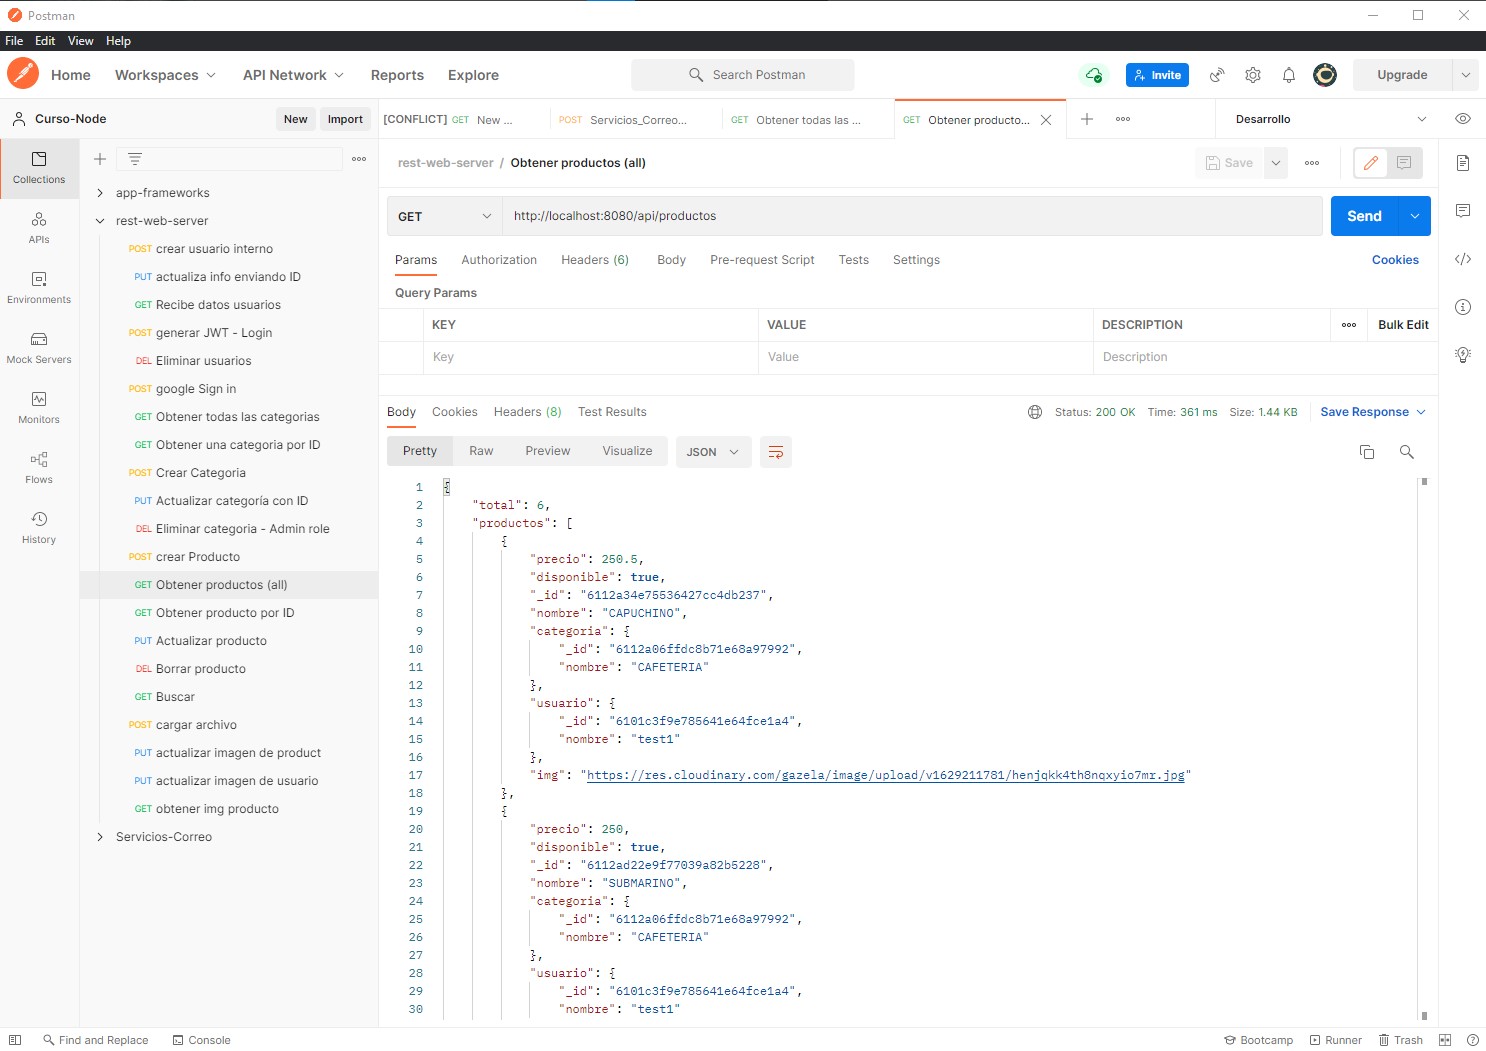Click the search response magnifier icon
Viewport: 1486px width, 1051px height.
1406,452
